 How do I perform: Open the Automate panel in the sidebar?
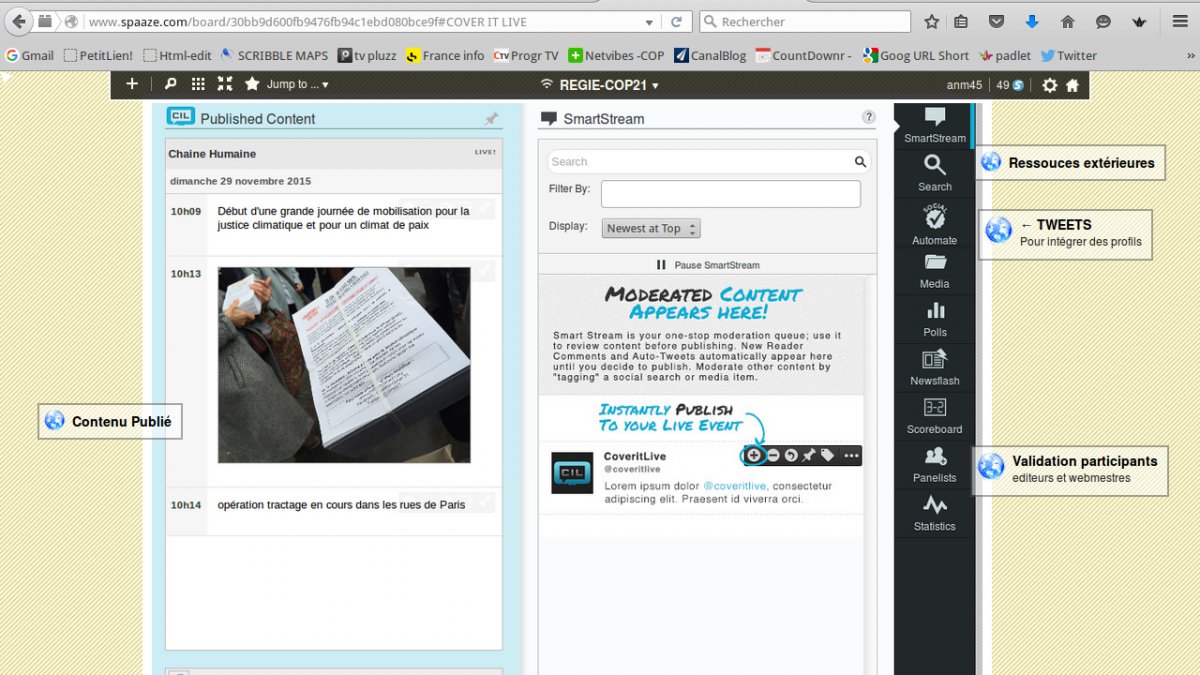point(934,224)
